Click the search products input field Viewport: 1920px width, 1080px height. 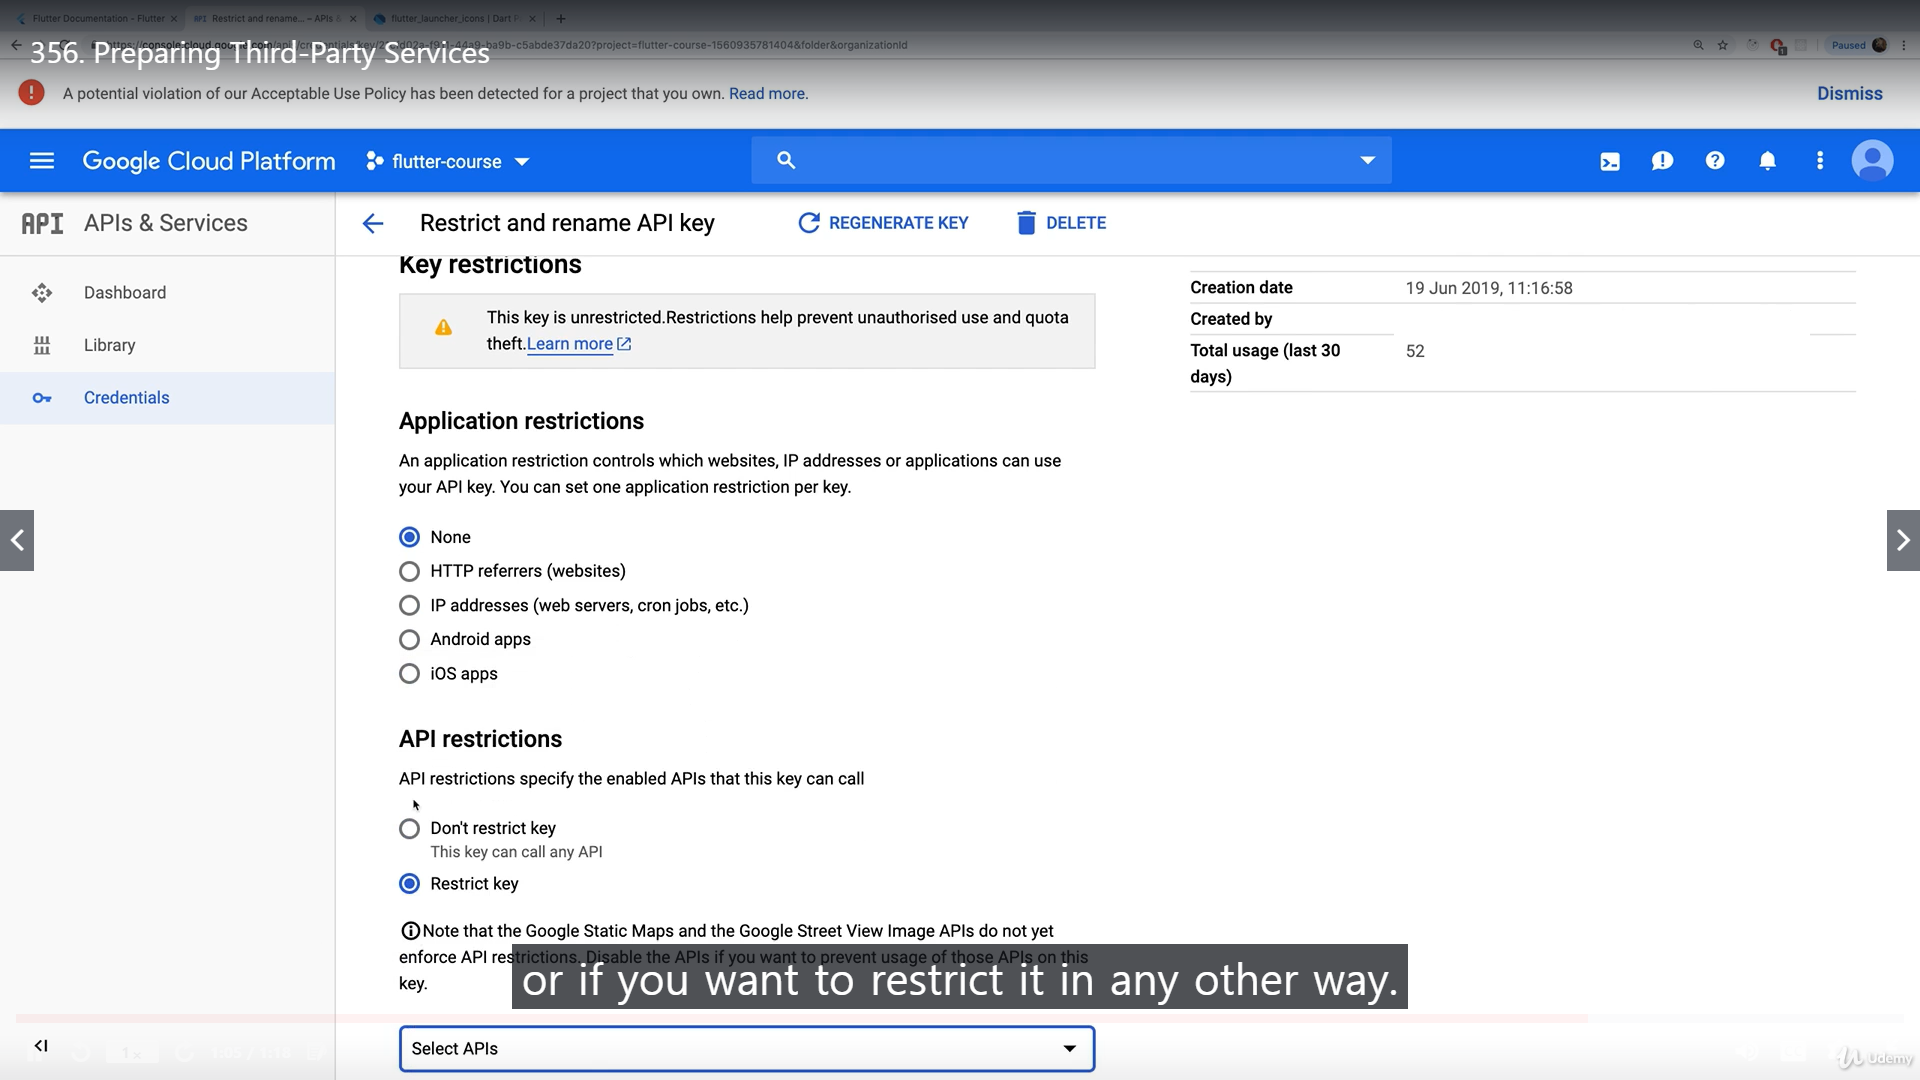click(x=1070, y=161)
